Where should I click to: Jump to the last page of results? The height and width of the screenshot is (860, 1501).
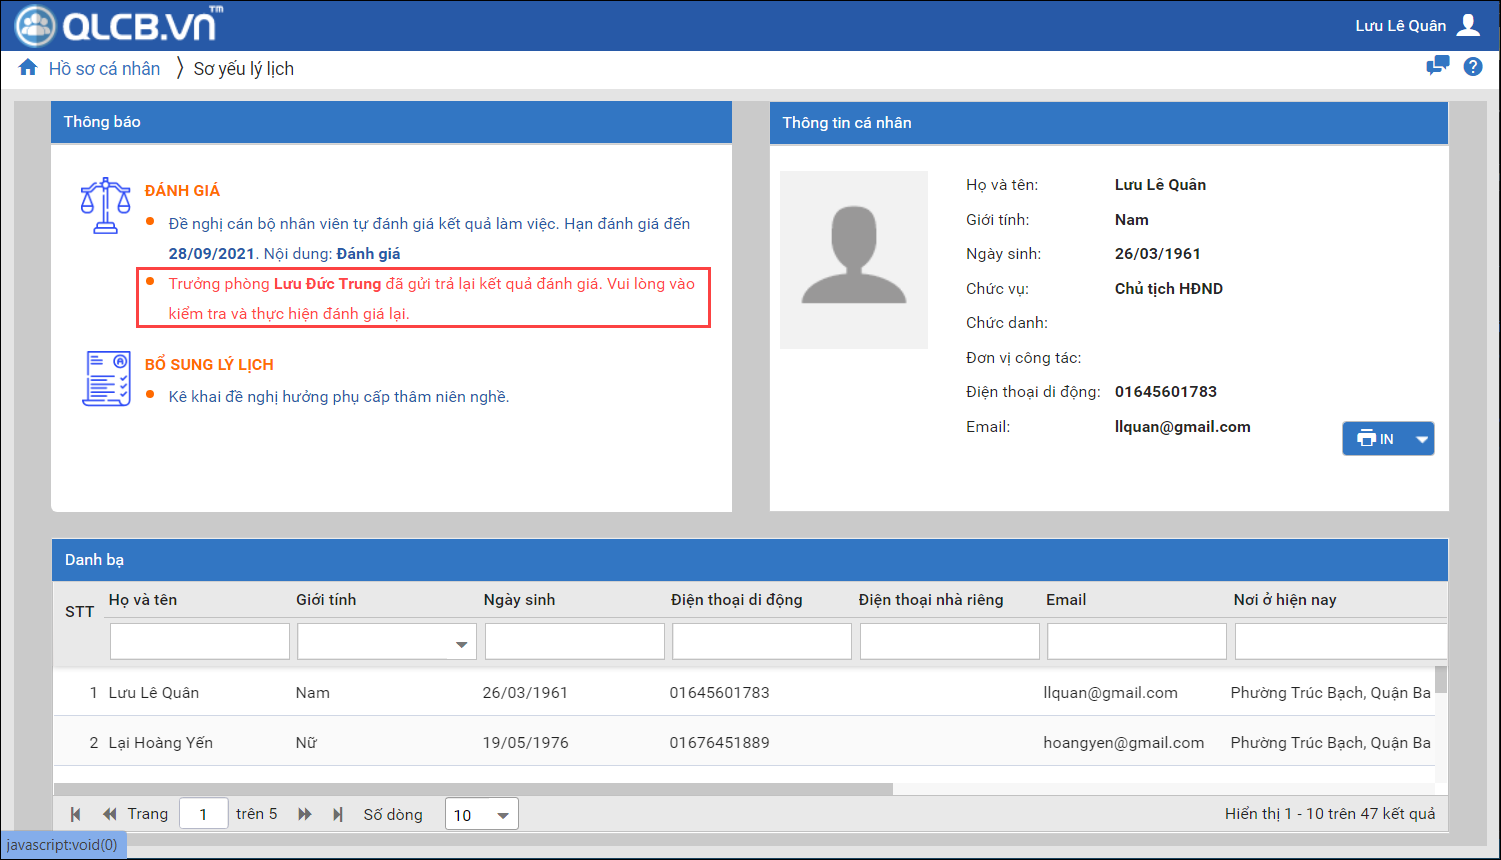(338, 814)
